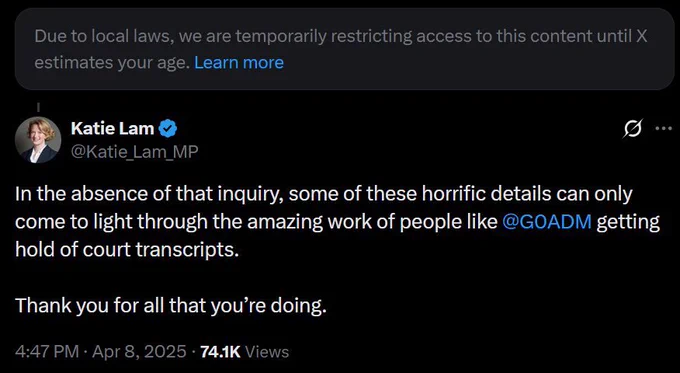Follow the @G0ADM mention link
The width and height of the screenshot is (680, 373).
coord(546,222)
